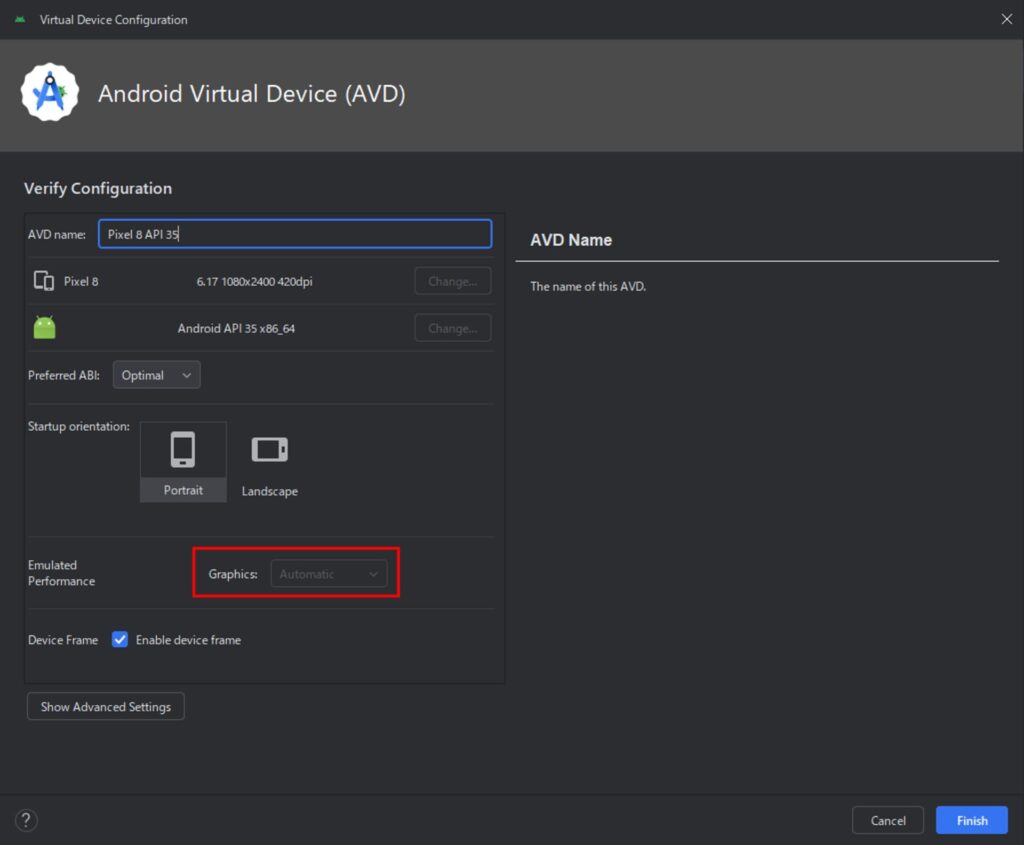Click the Enable device frame label text
This screenshot has height=845, width=1024.
tap(188, 640)
